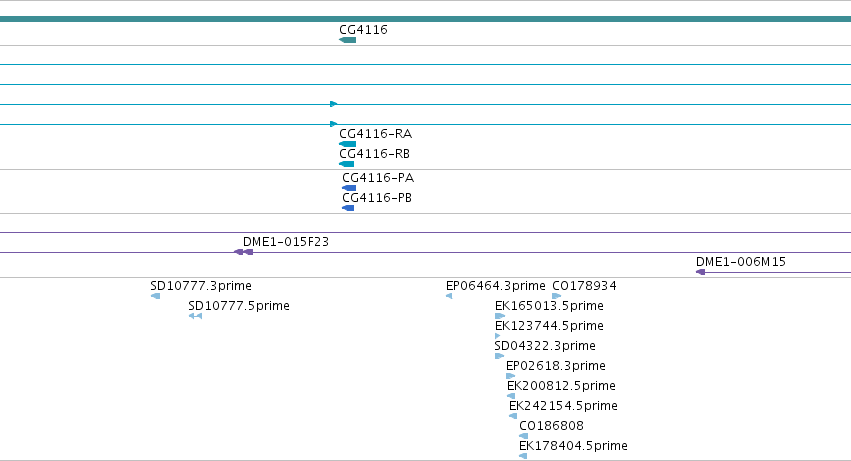Viewport: 851px width, 461px height.
Task: Select the EK123744.5prime feature label
Action: click(549, 326)
